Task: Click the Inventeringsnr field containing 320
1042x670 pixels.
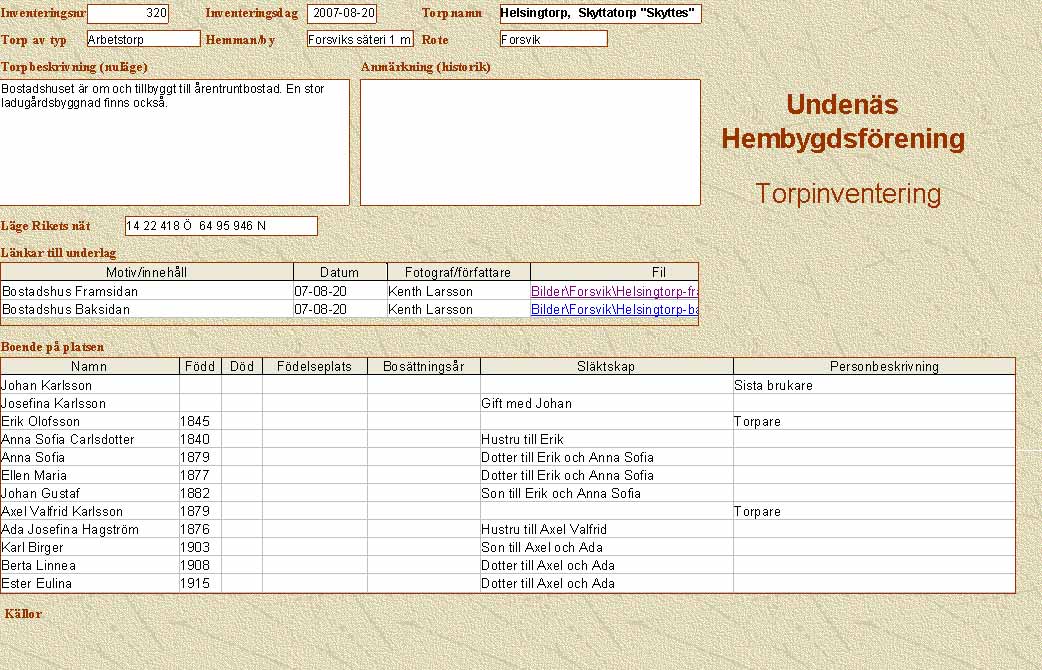Action: tap(128, 14)
